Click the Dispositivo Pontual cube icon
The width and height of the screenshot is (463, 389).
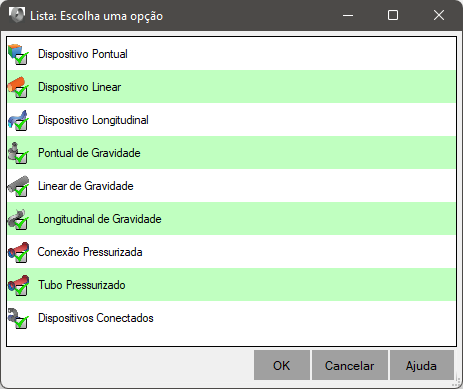click(x=18, y=54)
